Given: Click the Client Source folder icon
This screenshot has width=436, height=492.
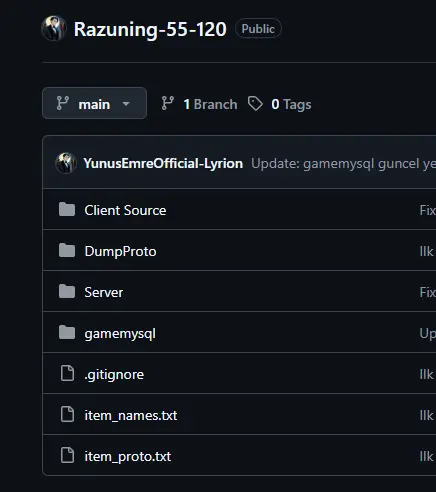Looking at the screenshot, I should point(67,210).
